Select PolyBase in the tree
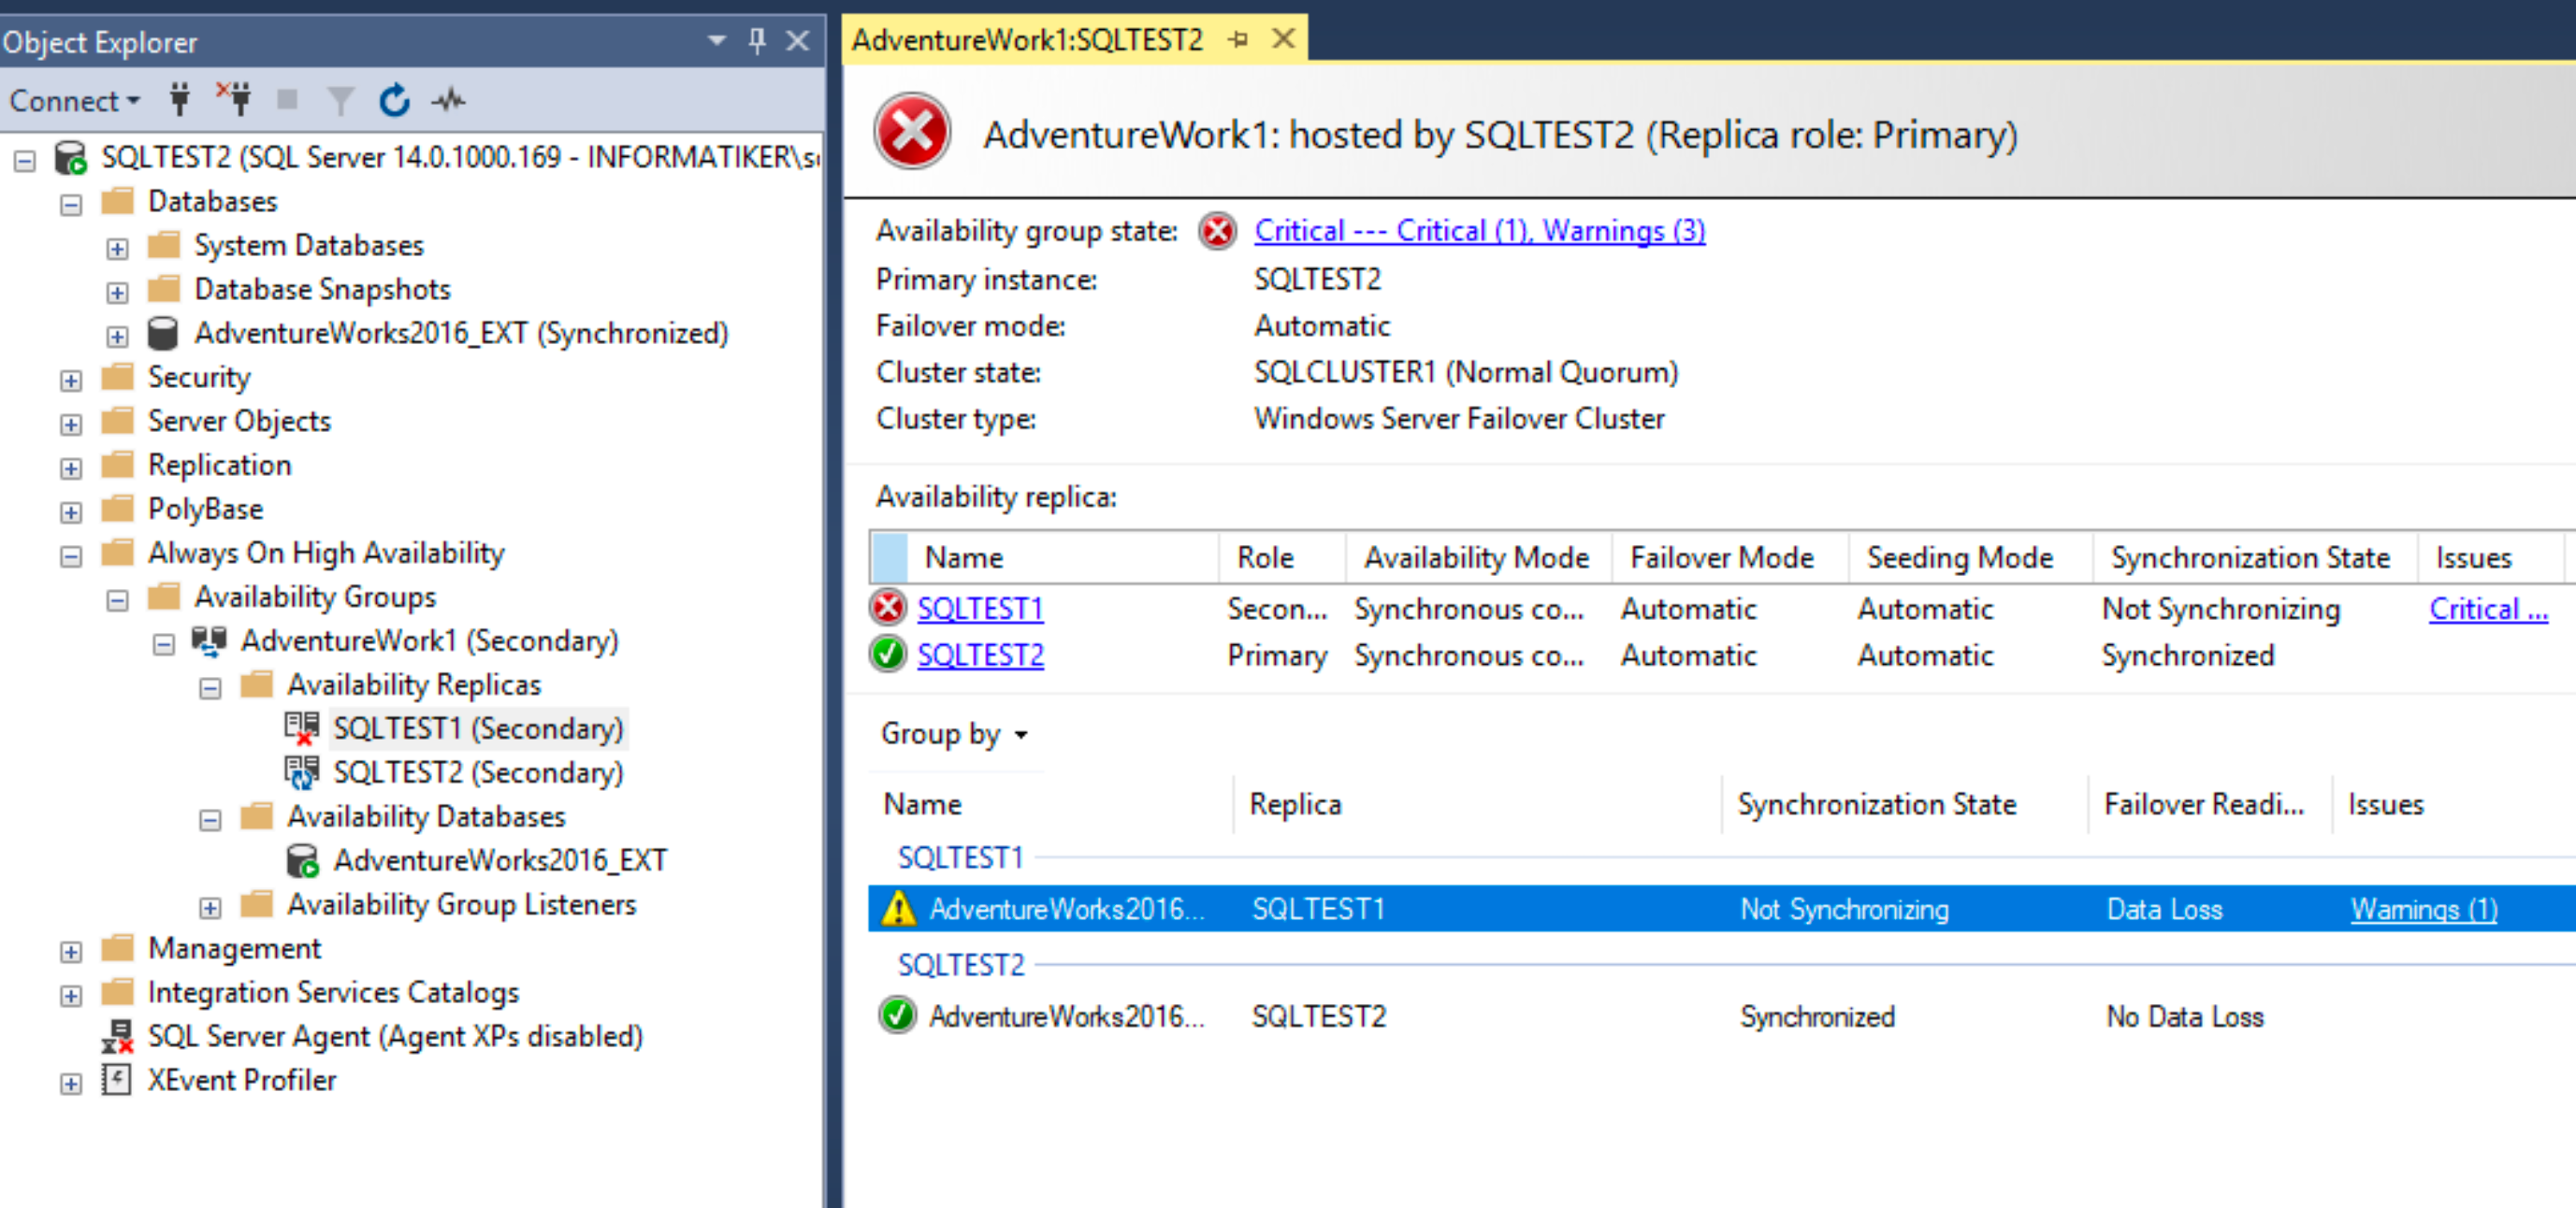The width and height of the screenshot is (2576, 1208). coord(205,509)
